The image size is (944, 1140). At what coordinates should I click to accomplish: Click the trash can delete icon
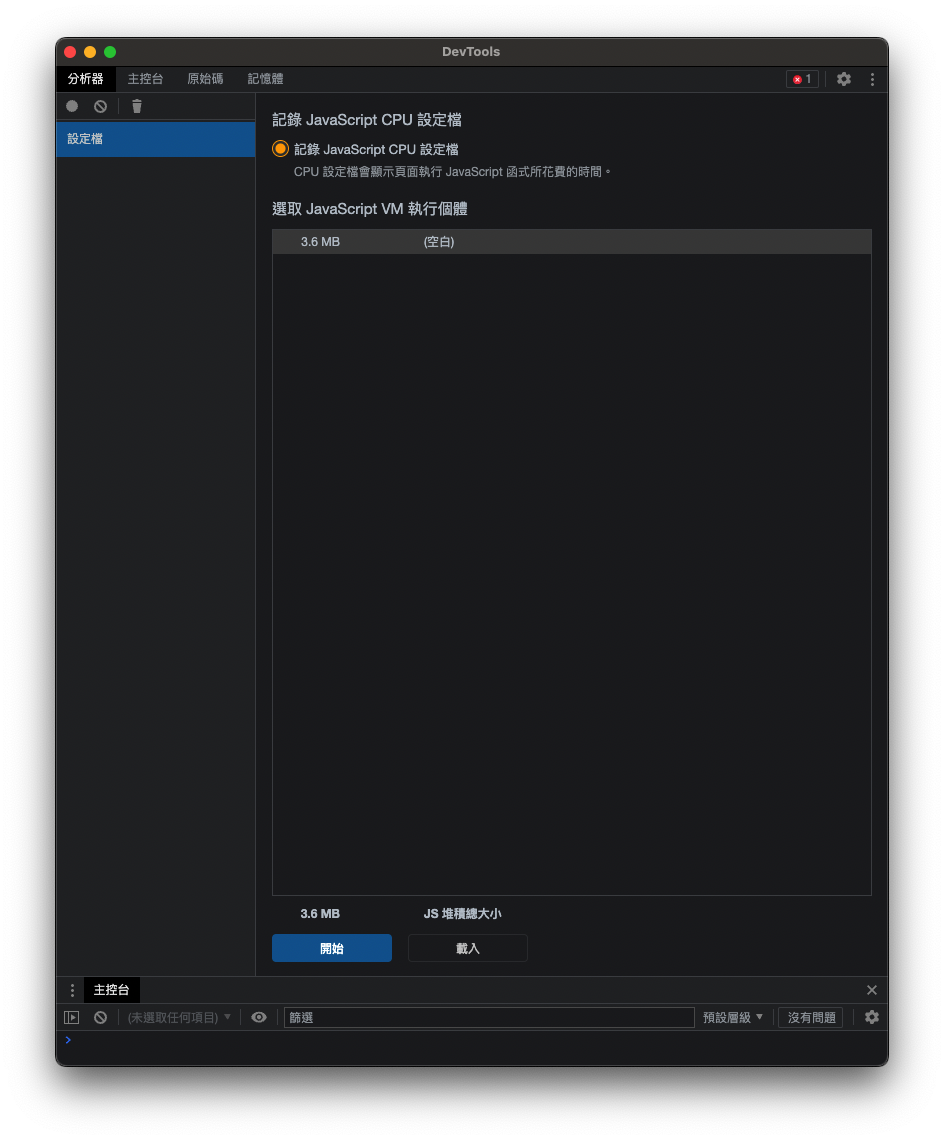pos(137,106)
